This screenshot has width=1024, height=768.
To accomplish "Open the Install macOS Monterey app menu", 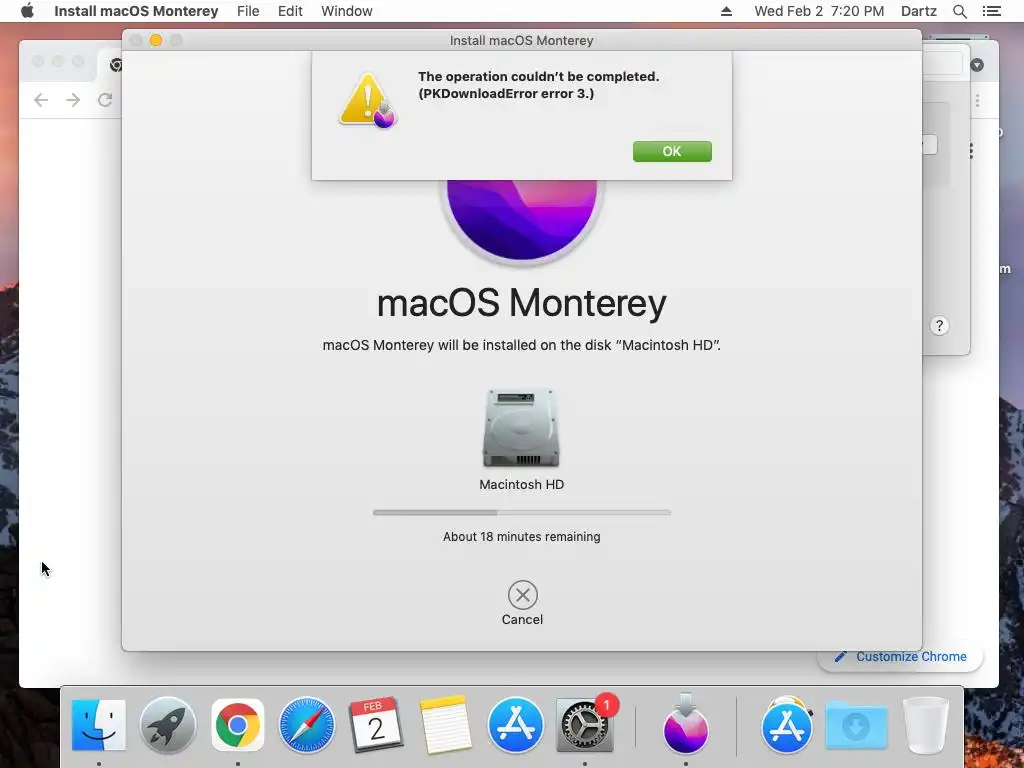I will (x=136, y=11).
